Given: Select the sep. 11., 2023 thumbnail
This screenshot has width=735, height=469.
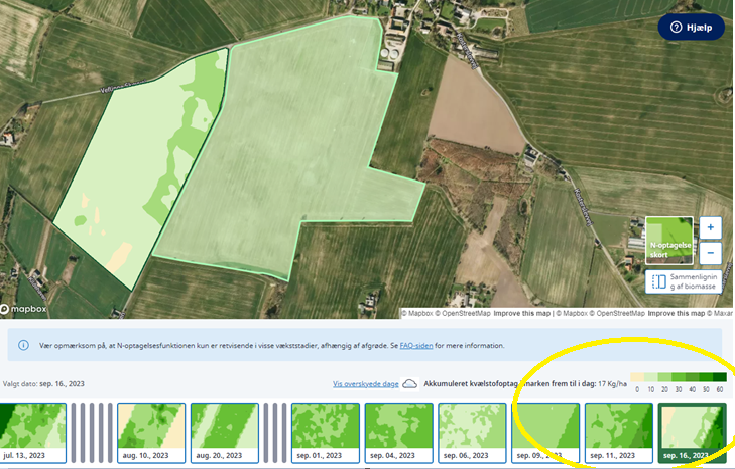Looking at the screenshot, I should 619,433.
